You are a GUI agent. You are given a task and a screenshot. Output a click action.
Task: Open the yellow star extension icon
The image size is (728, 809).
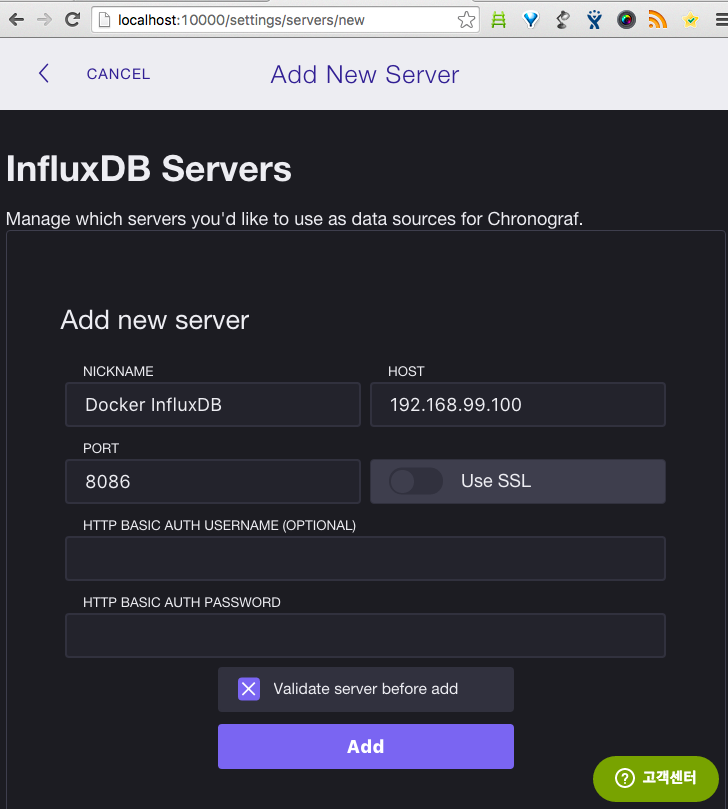[690, 20]
